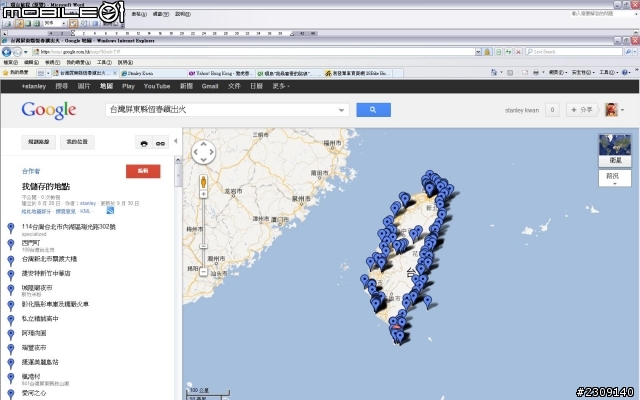Close the active Google Maps tab
This screenshot has height=400, width=640.
[115, 73]
